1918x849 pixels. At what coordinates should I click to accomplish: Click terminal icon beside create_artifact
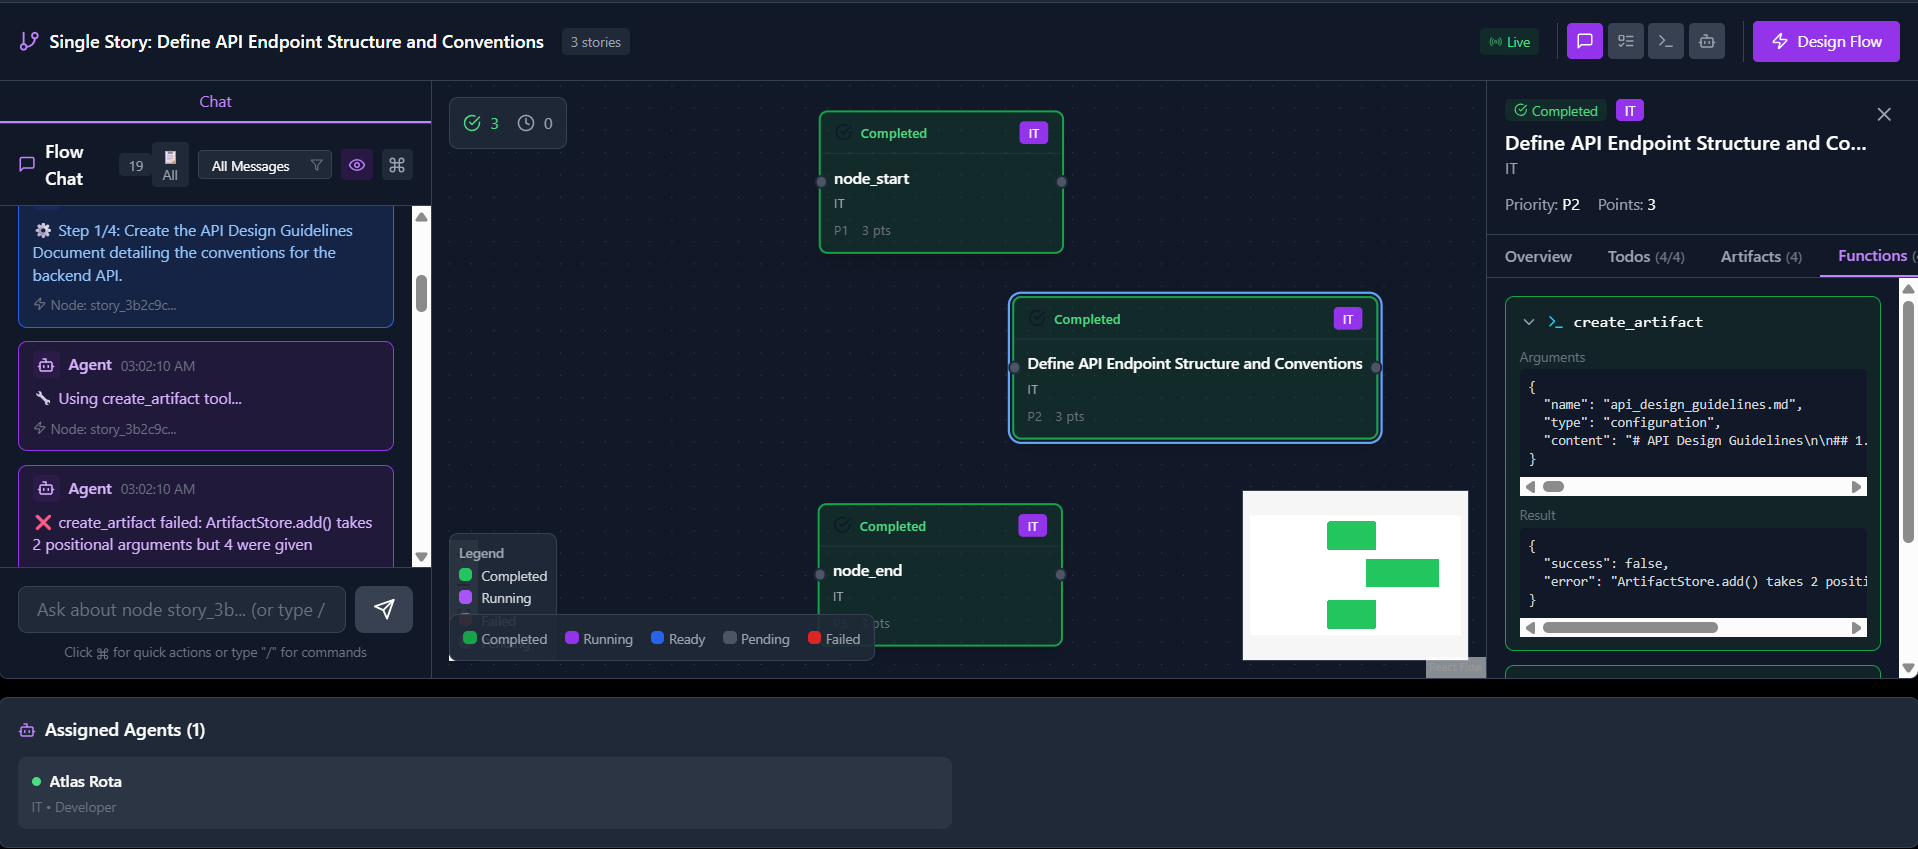(1555, 322)
